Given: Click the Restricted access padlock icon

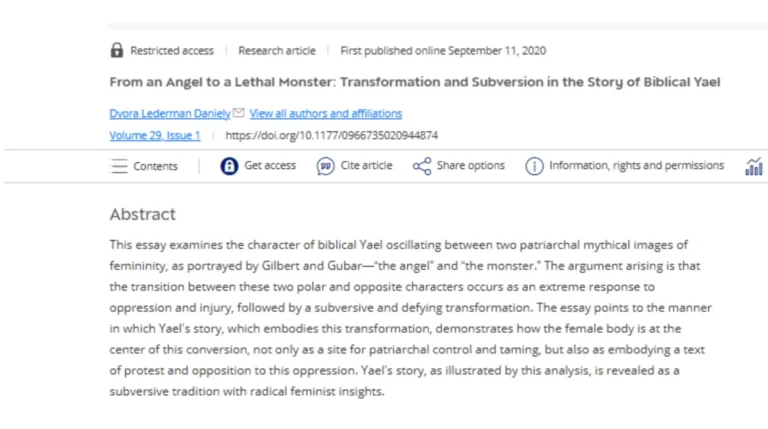Looking at the screenshot, I should (117, 50).
